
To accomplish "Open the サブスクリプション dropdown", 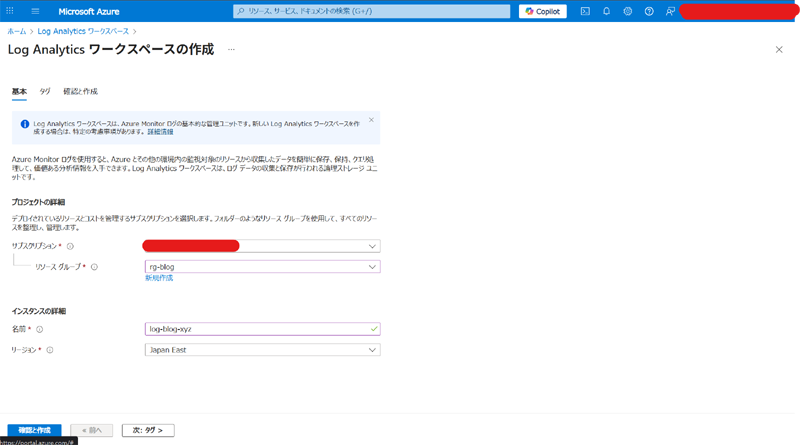I will [261, 246].
